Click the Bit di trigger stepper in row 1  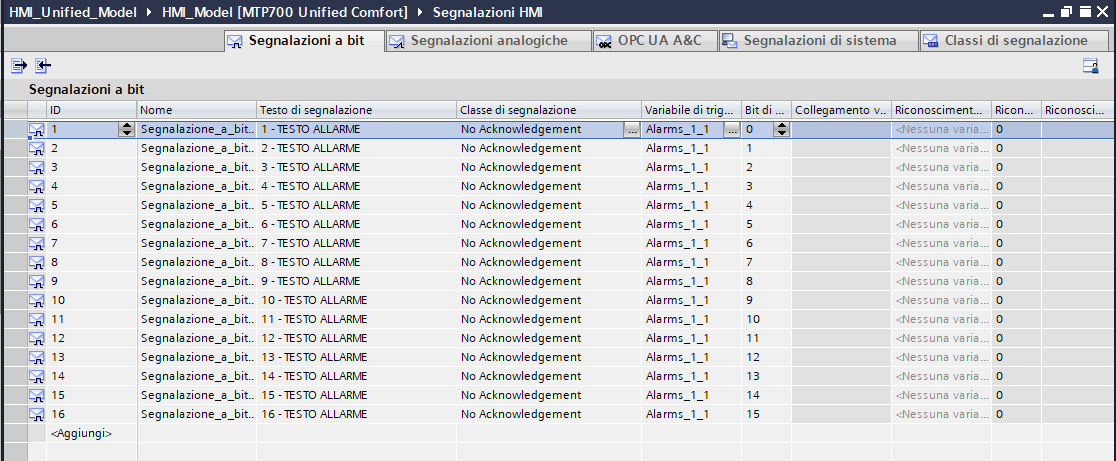[x=781, y=129]
